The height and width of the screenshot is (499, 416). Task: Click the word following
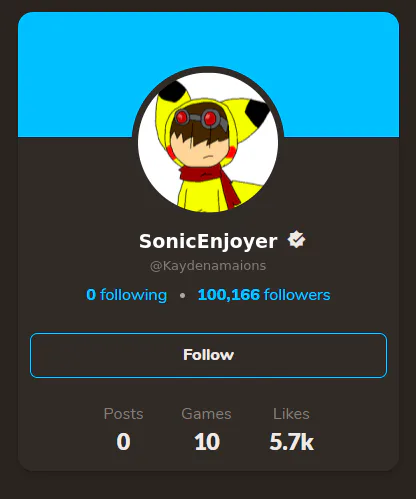coord(133,295)
